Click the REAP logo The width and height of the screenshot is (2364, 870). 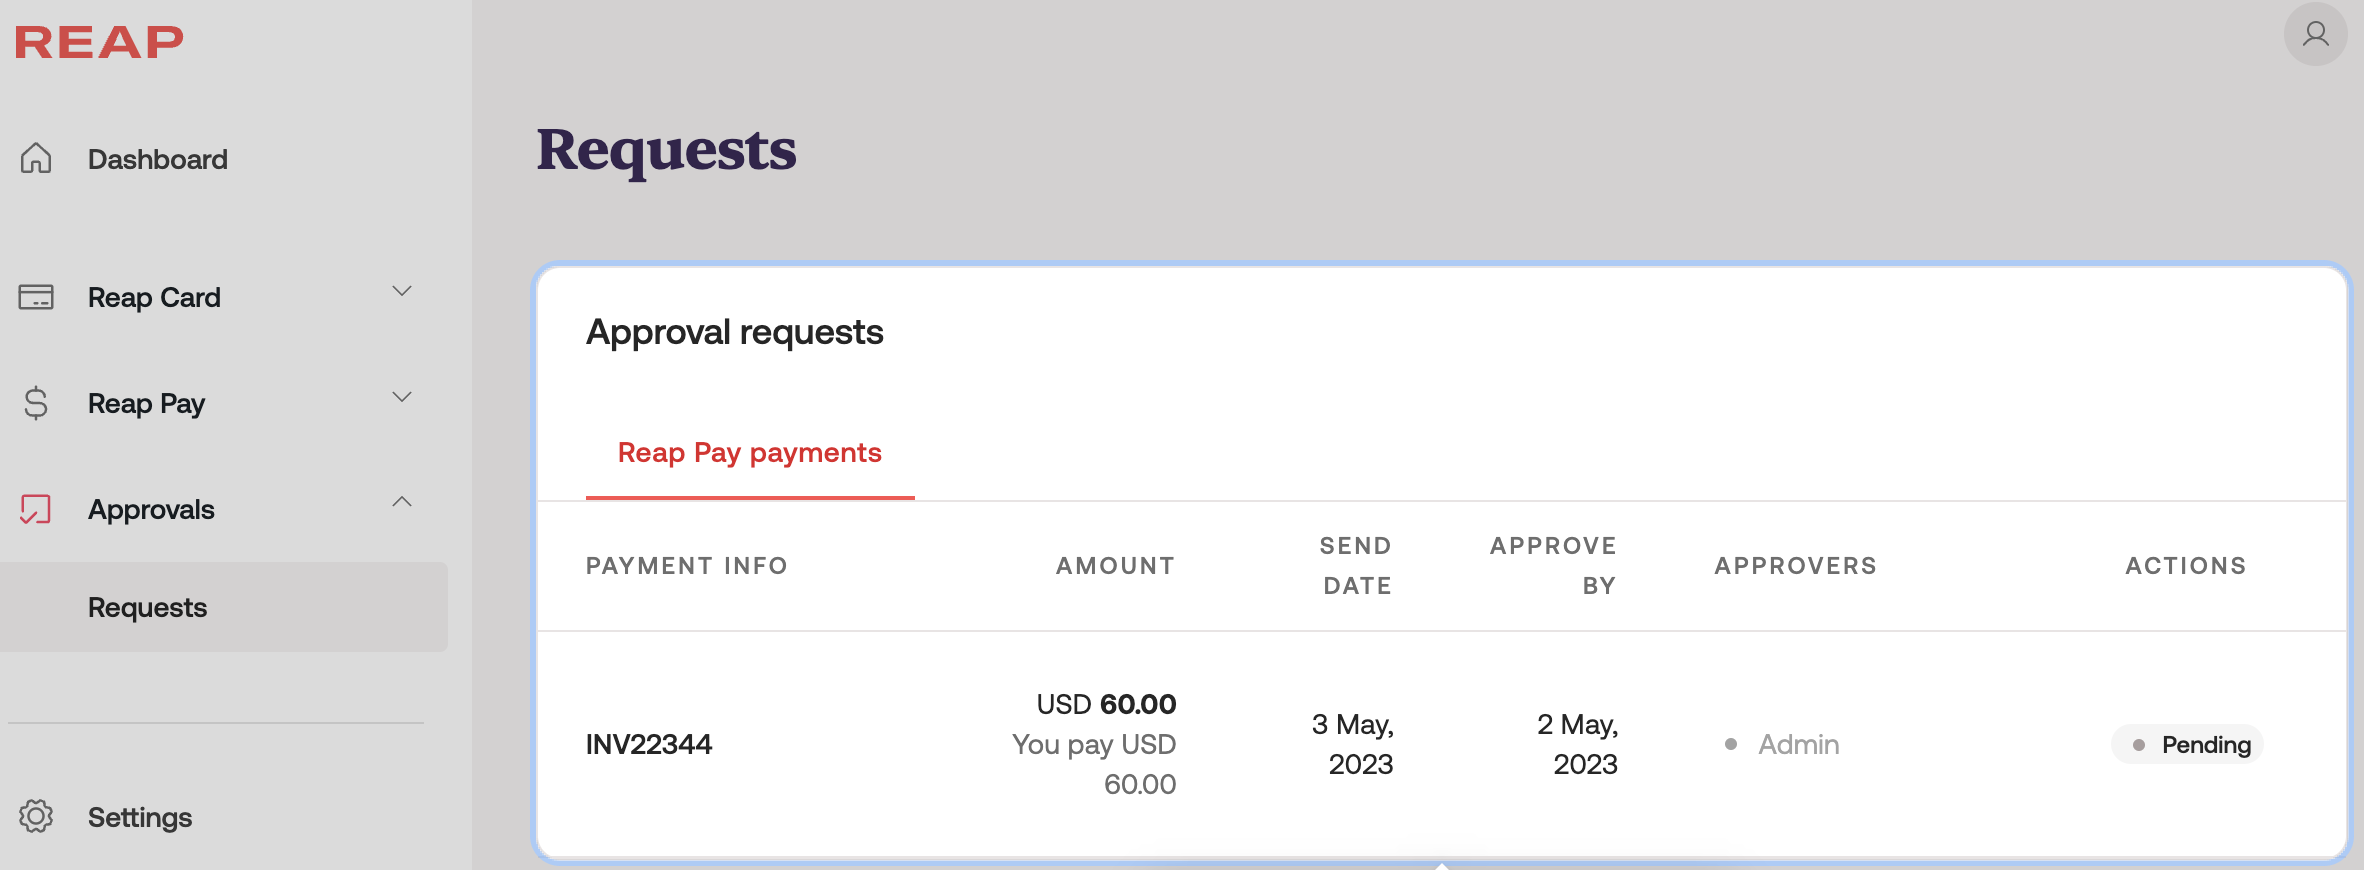(x=99, y=42)
